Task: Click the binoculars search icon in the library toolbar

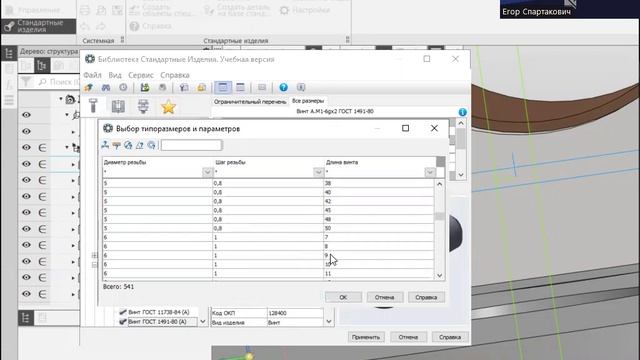Action: [106, 87]
